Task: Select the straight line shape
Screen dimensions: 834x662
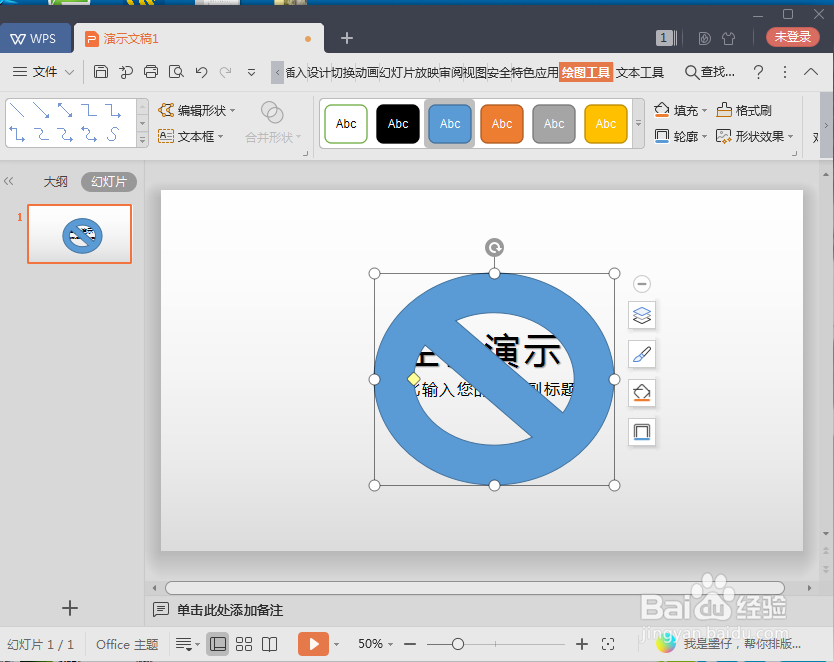Action: pyautogui.click(x=17, y=110)
